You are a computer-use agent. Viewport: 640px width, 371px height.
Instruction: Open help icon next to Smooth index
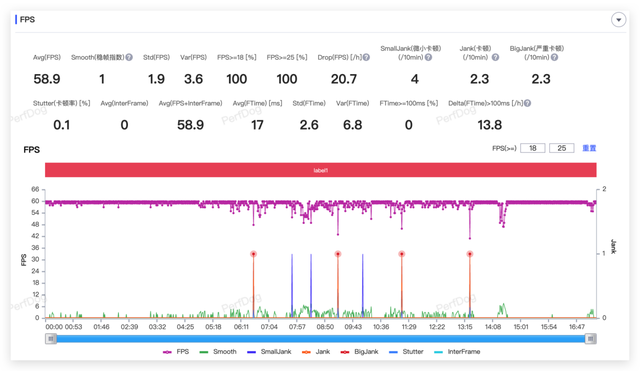point(129,58)
